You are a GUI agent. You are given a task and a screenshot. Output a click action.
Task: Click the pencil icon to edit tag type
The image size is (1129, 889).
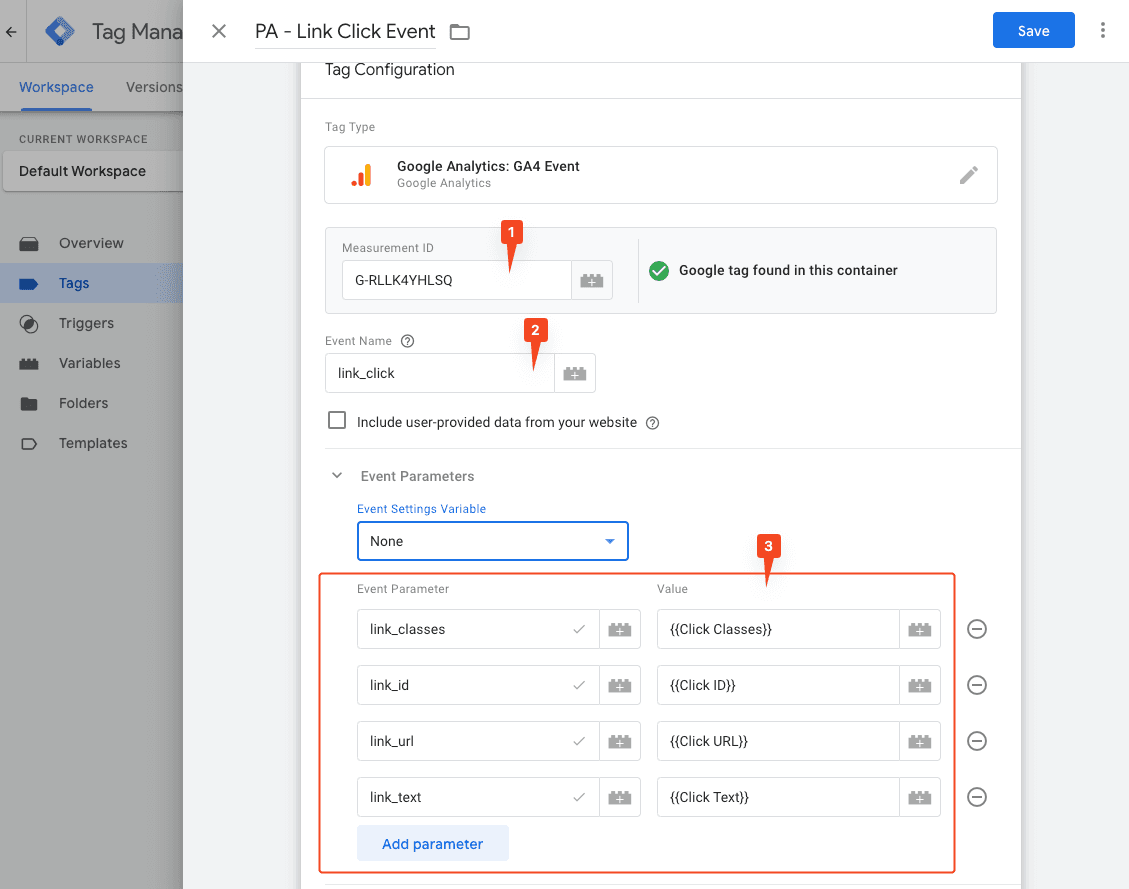coord(968,175)
